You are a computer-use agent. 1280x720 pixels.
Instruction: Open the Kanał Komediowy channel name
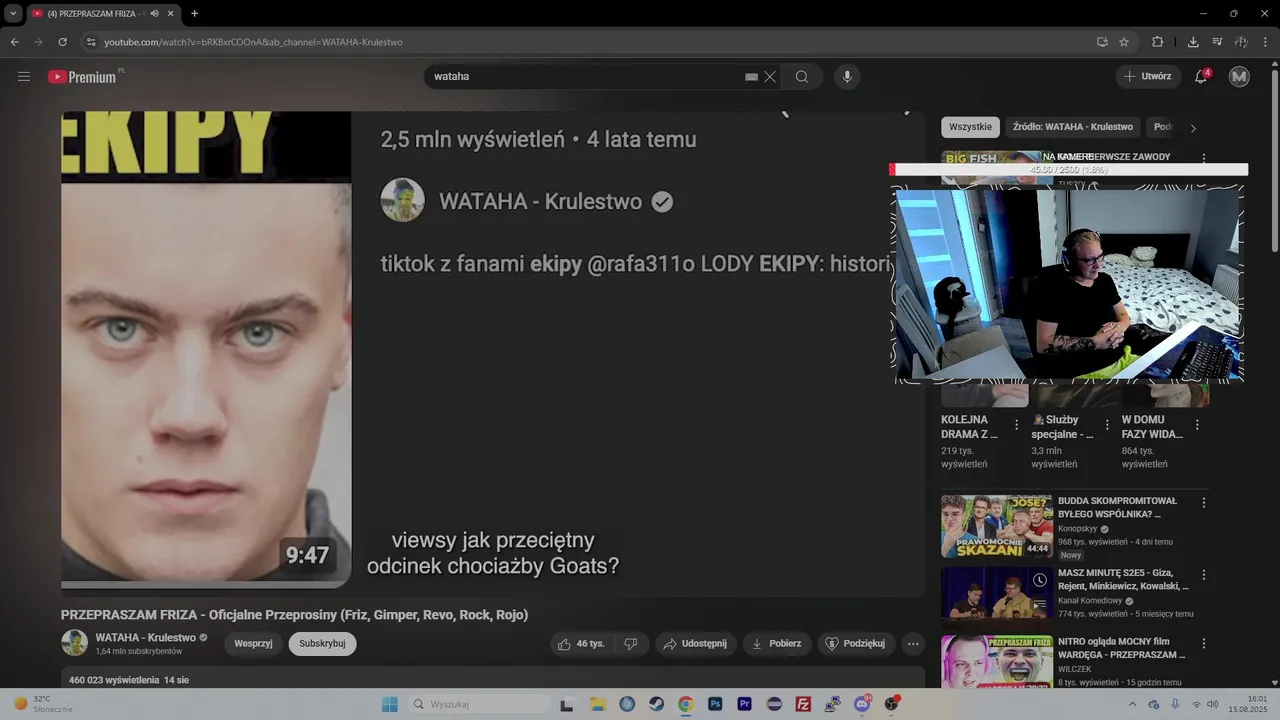pos(1090,601)
